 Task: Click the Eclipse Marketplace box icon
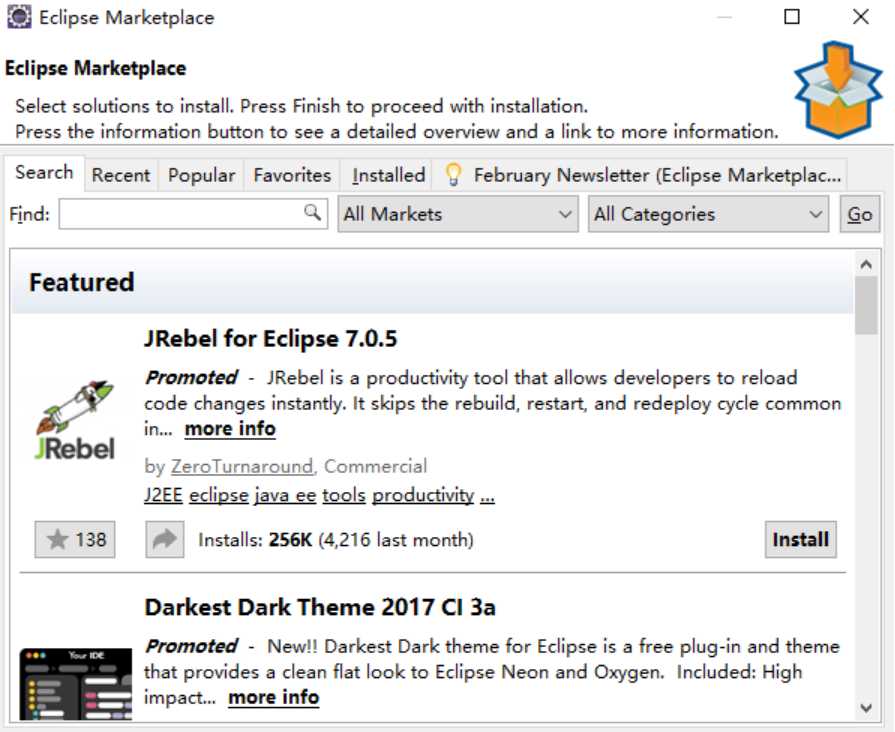point(838,90)
